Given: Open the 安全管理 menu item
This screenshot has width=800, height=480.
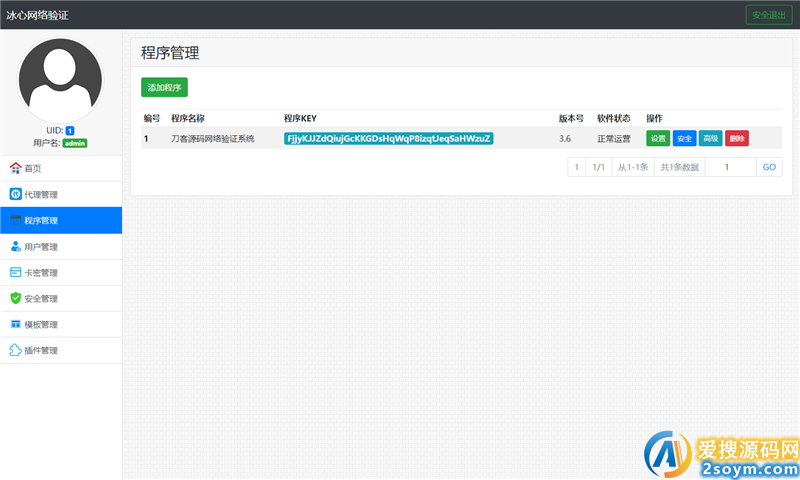Looking at the screenshot, I should coord(61,299).
